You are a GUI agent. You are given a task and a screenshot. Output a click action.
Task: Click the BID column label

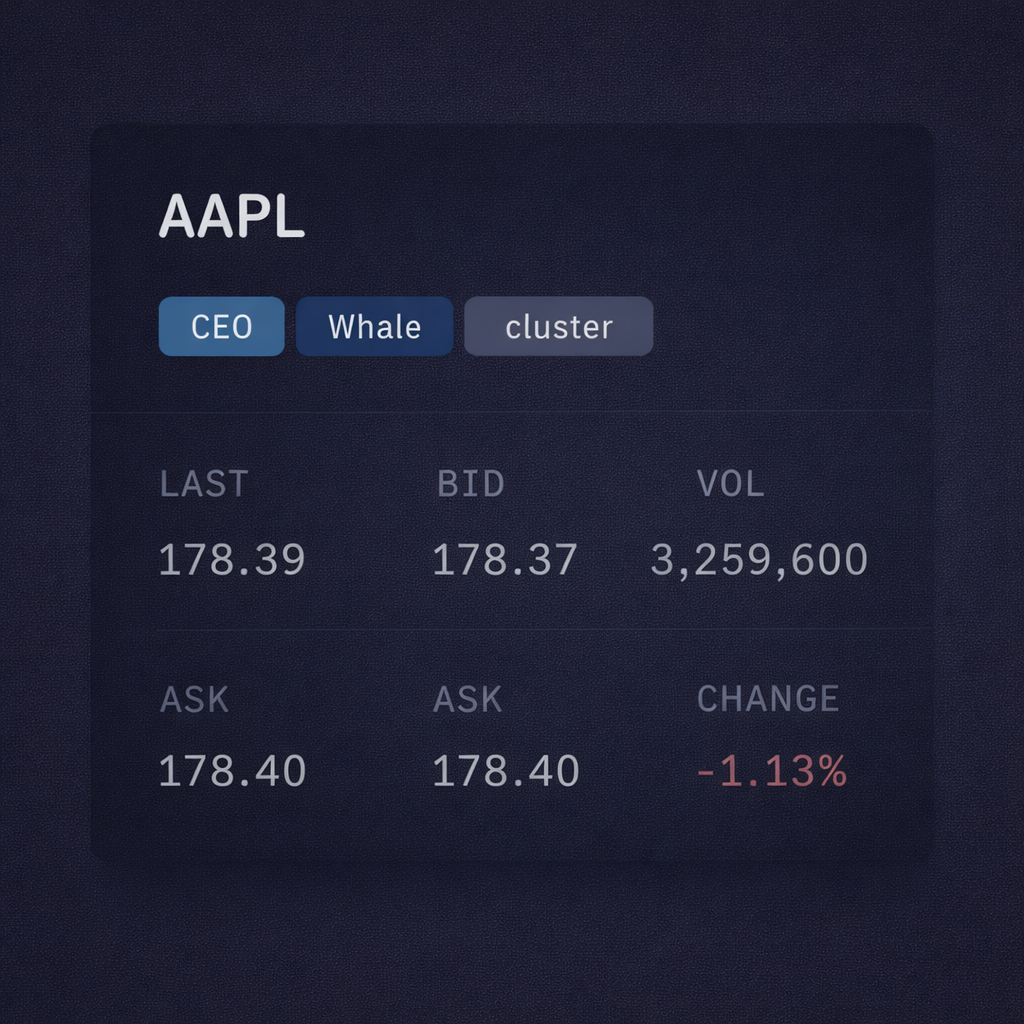(470, 484)
